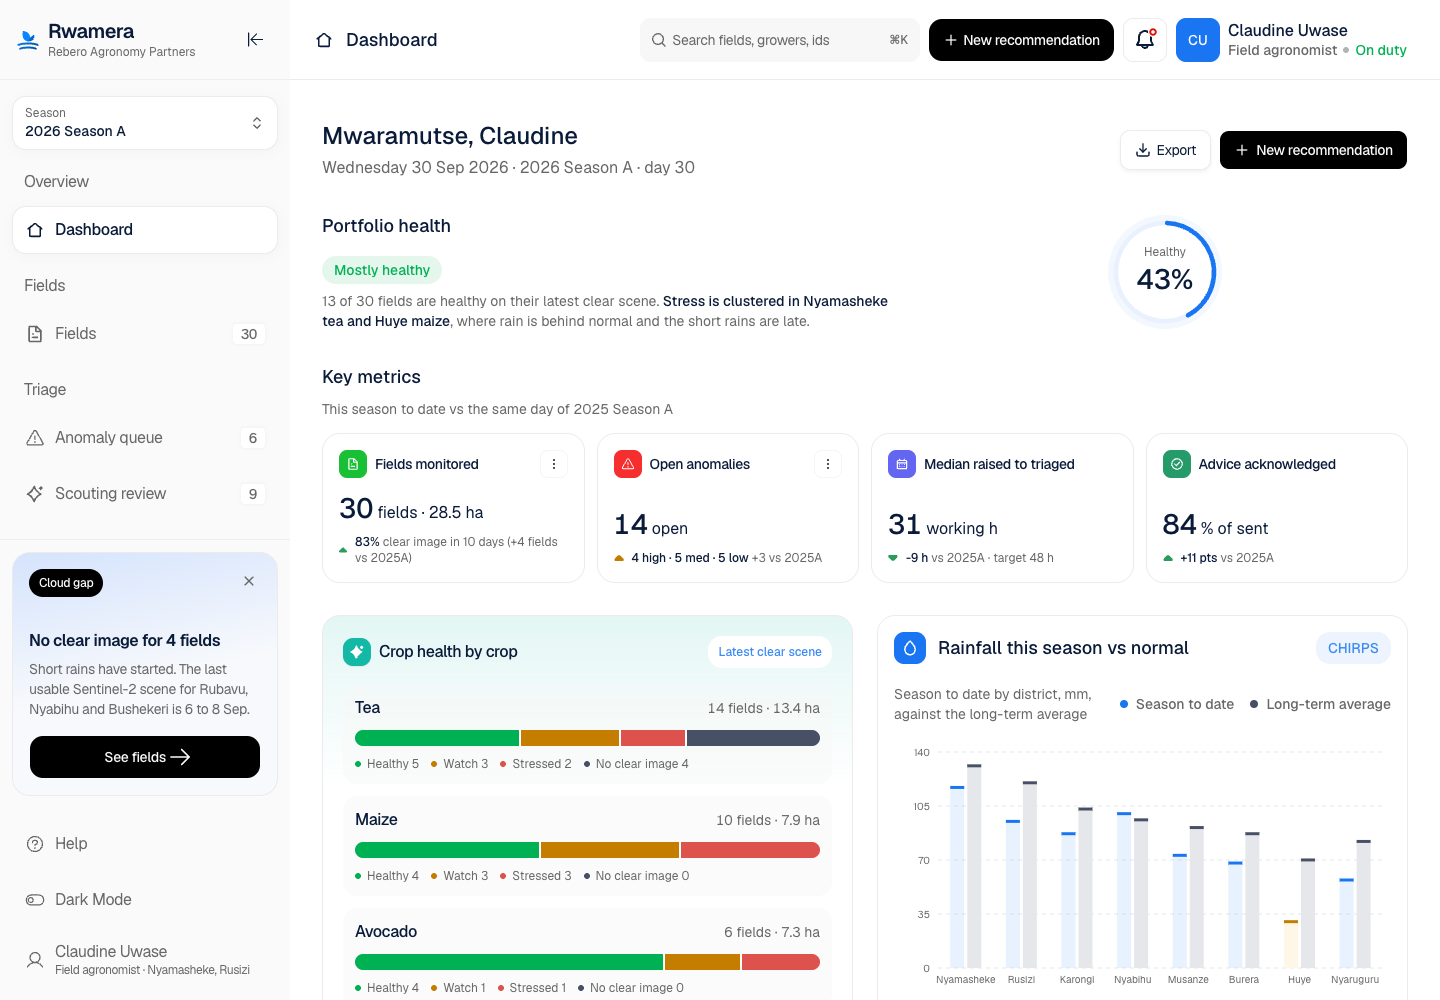Click New recommendation in the top bar
The image size is (1440, 1000).
click(1021, 40)
